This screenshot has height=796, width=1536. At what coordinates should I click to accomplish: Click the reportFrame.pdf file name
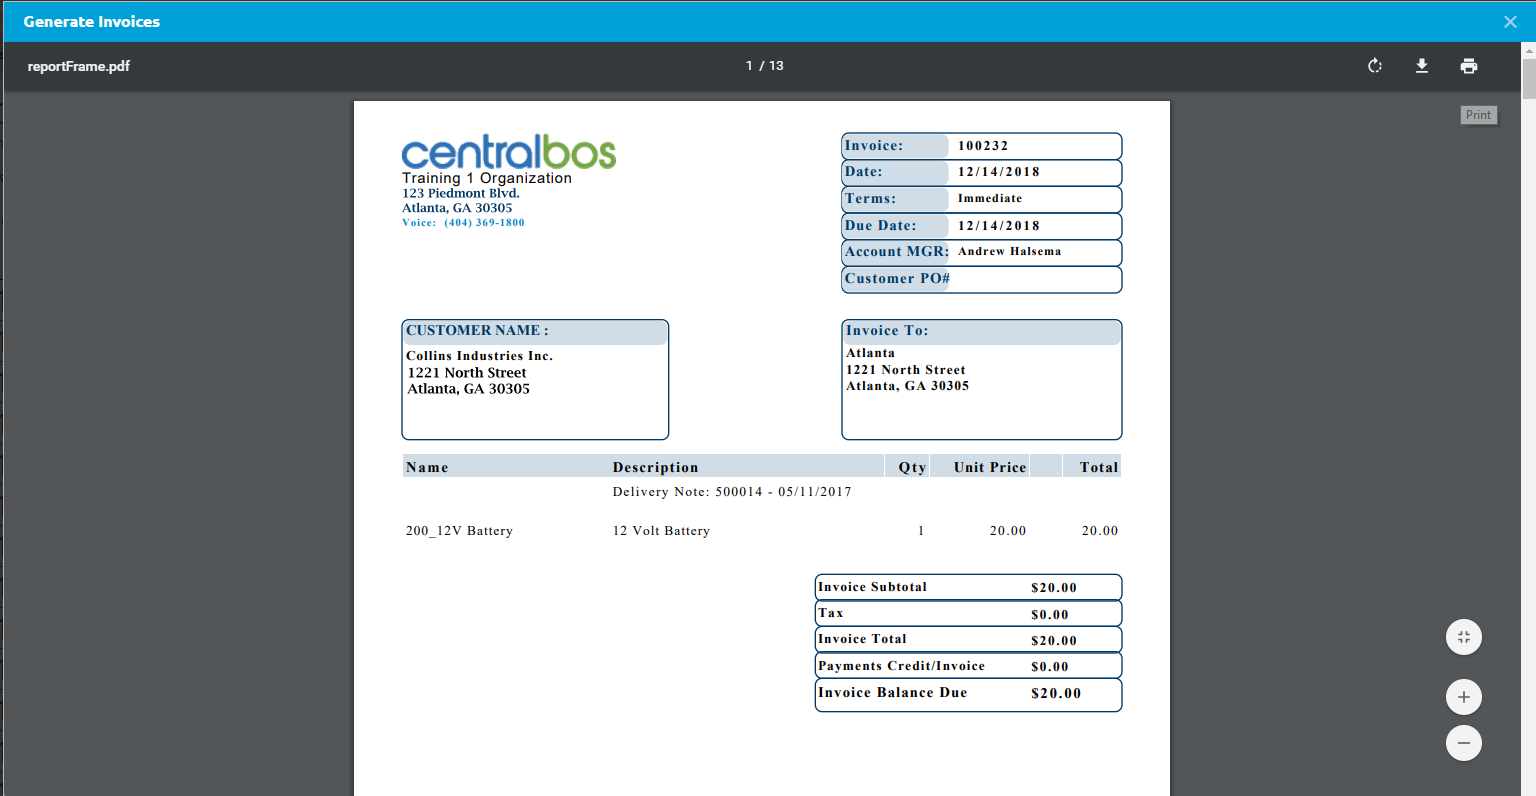pos(79,66)
